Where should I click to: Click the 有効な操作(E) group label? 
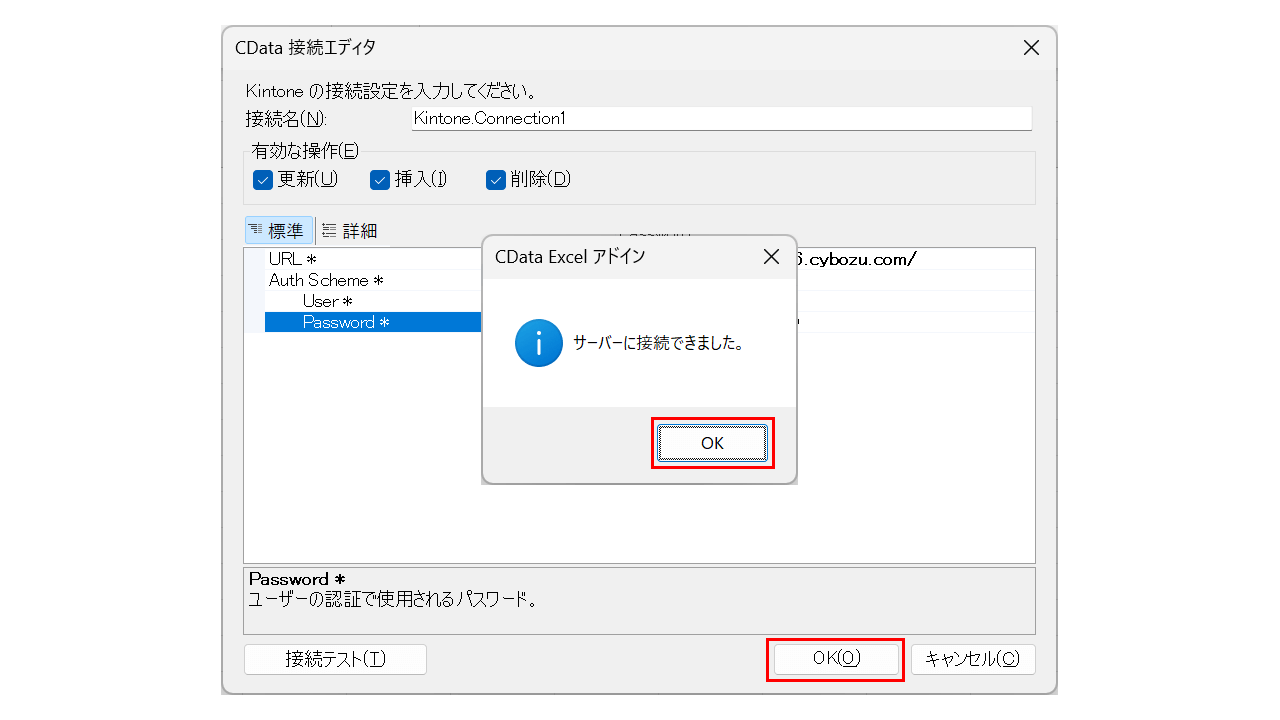[305, 151]
